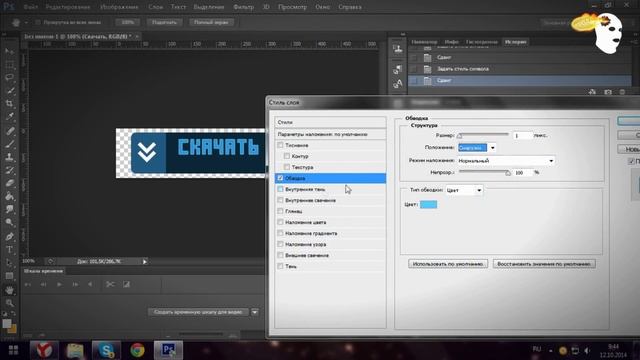Screen dimensions: 640x360
Task: Open the Изображение menu
Action: (x=119, y=7)
